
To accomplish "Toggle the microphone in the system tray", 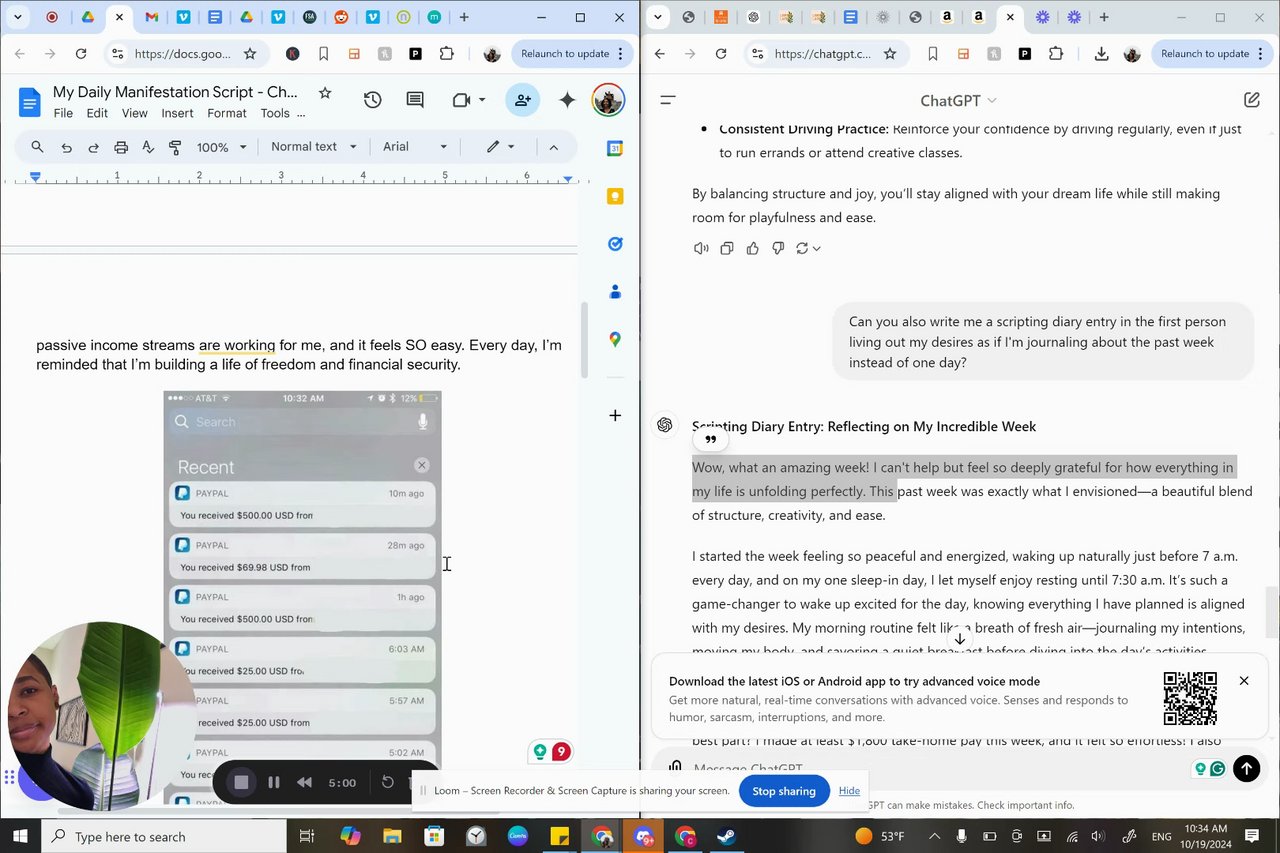I will click(961, 836).
